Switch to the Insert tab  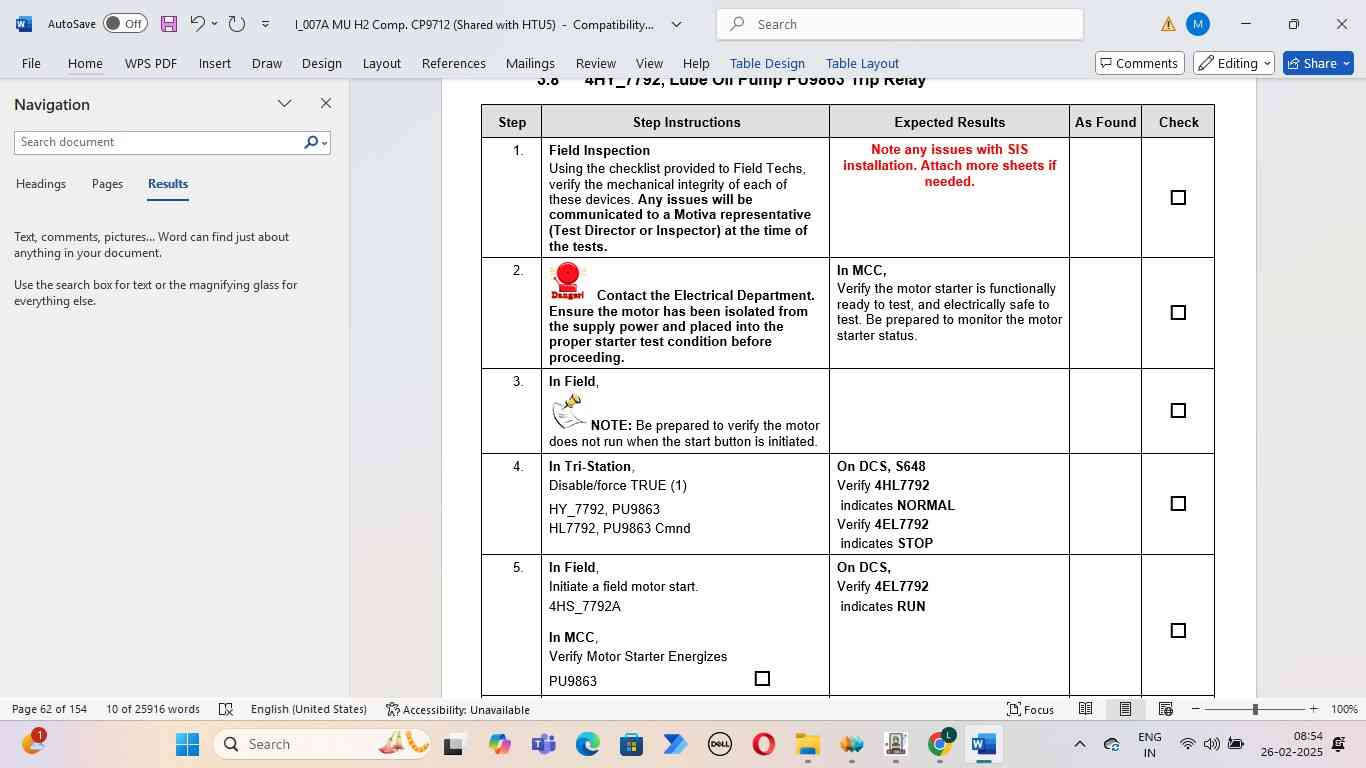(x=215, y=63)
